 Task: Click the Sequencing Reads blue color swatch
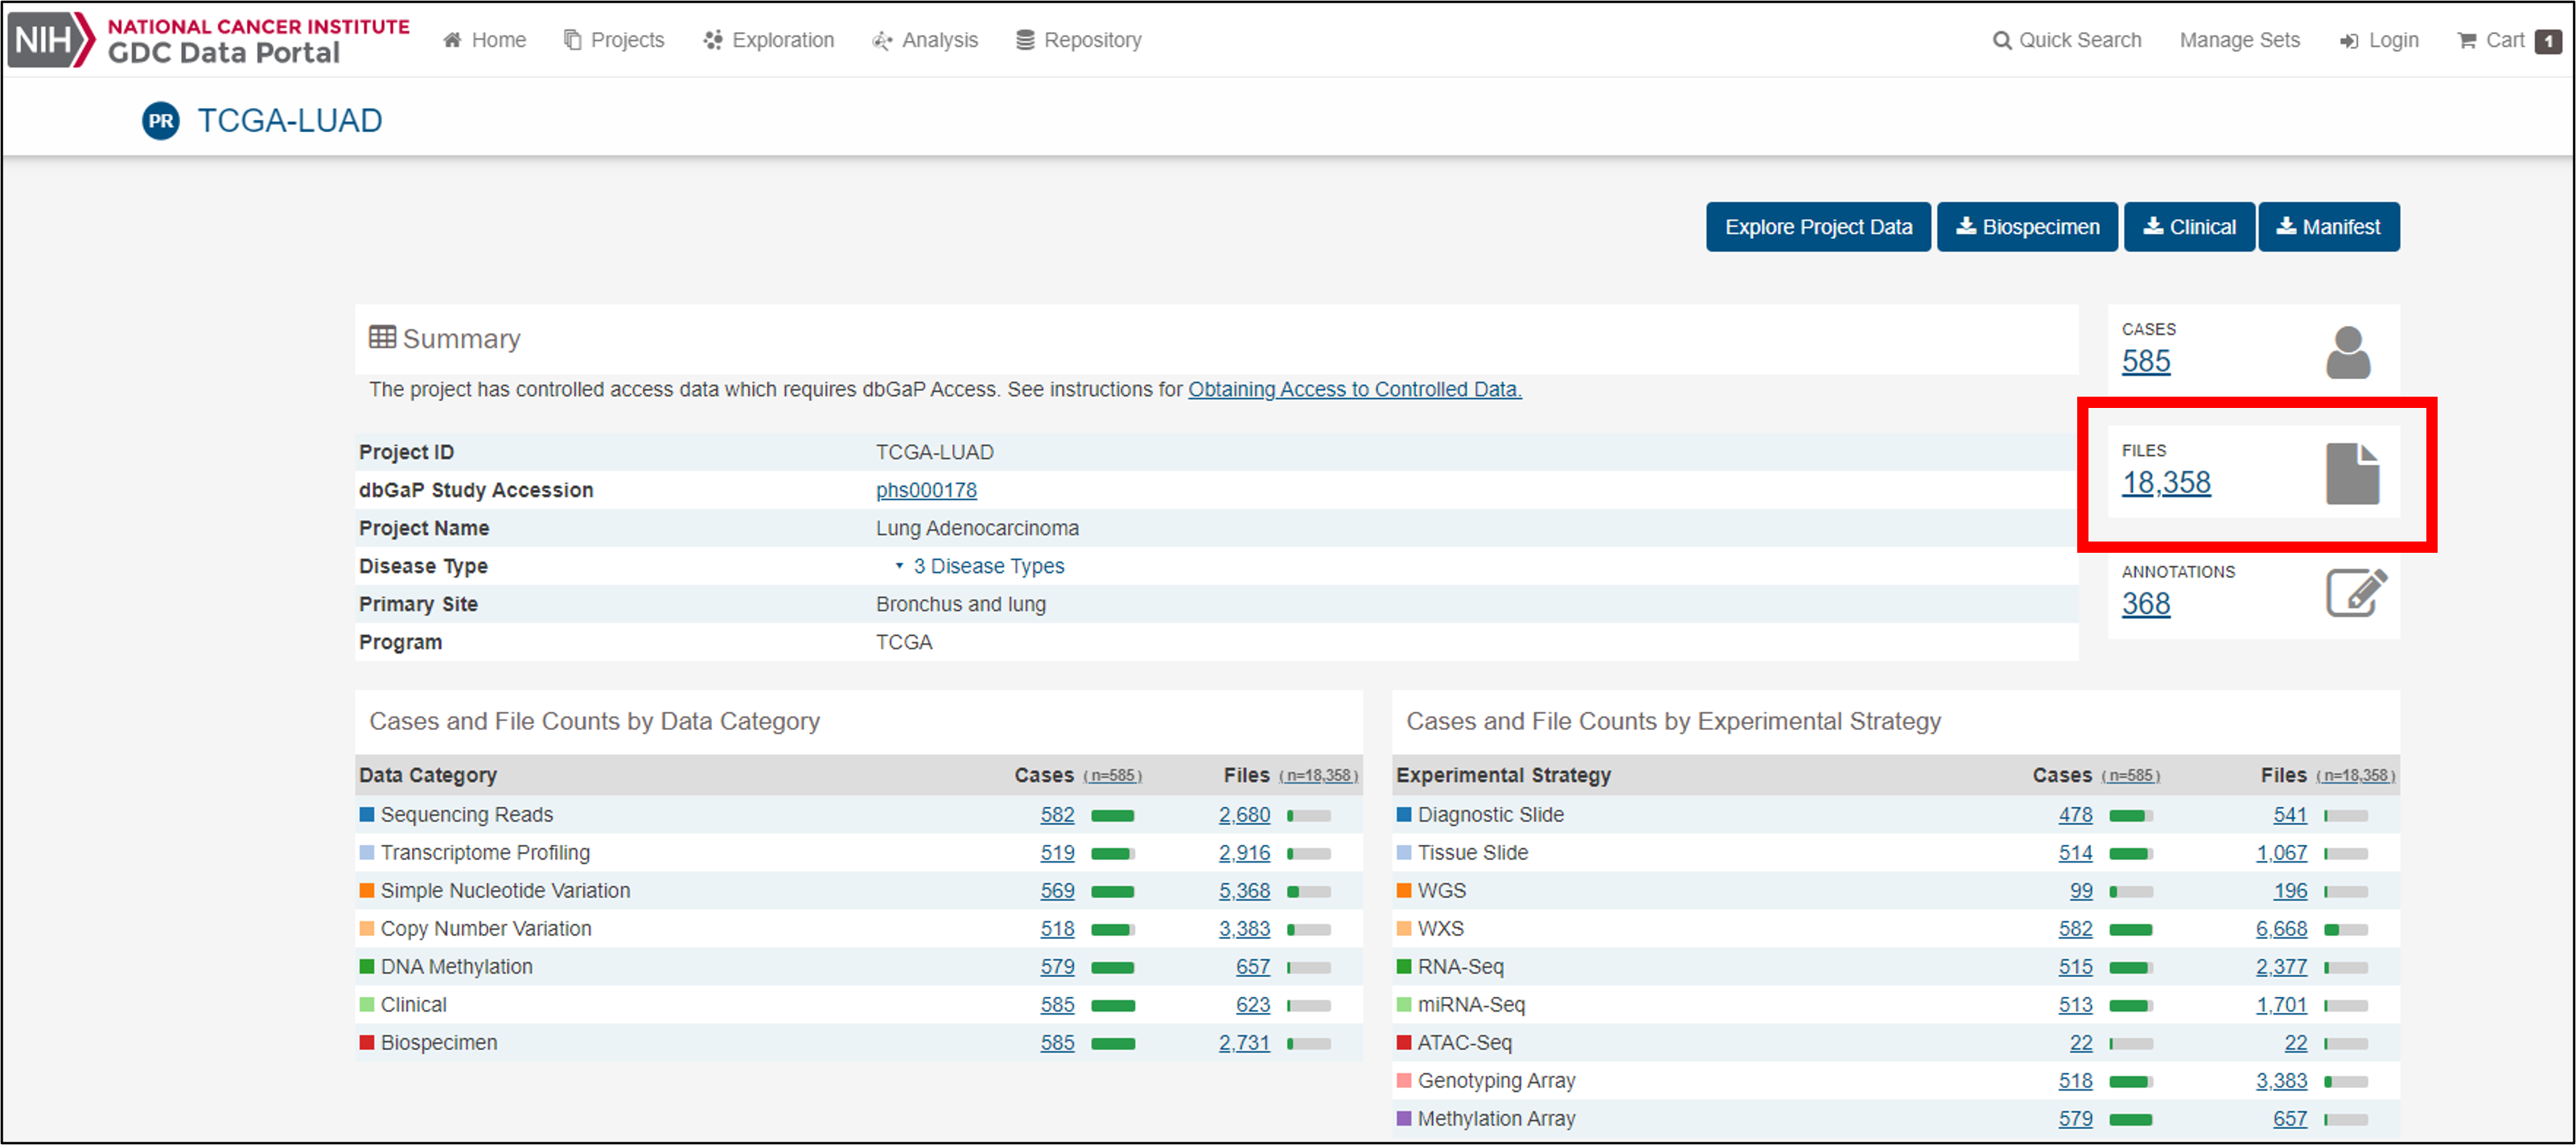367,815
